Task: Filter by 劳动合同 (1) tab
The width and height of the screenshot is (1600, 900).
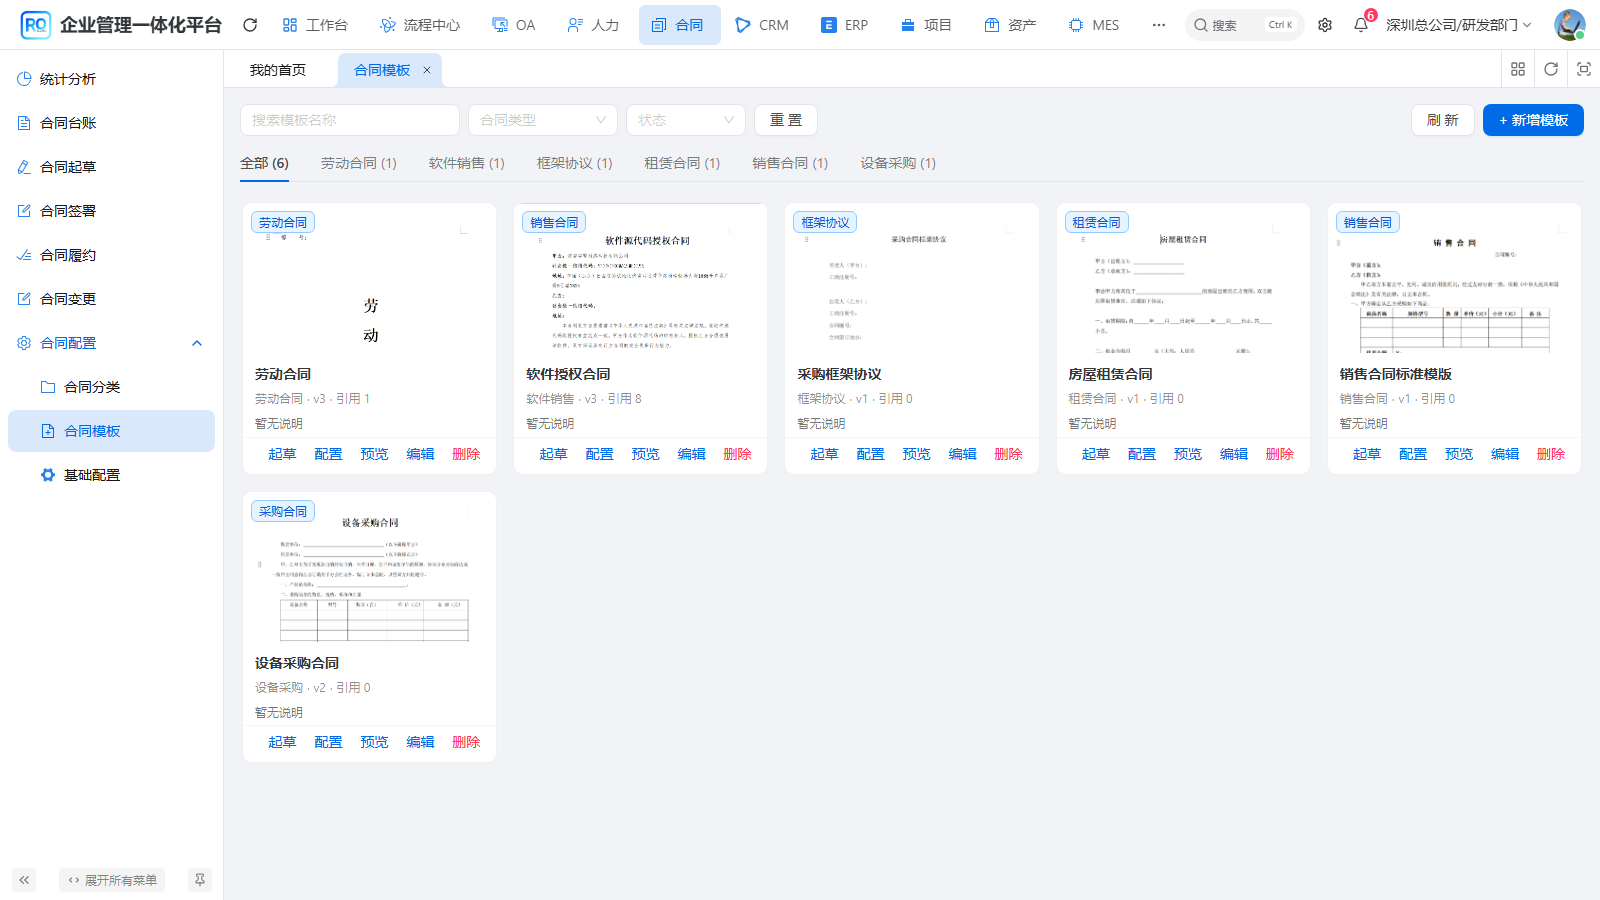Action: [359, 163]
